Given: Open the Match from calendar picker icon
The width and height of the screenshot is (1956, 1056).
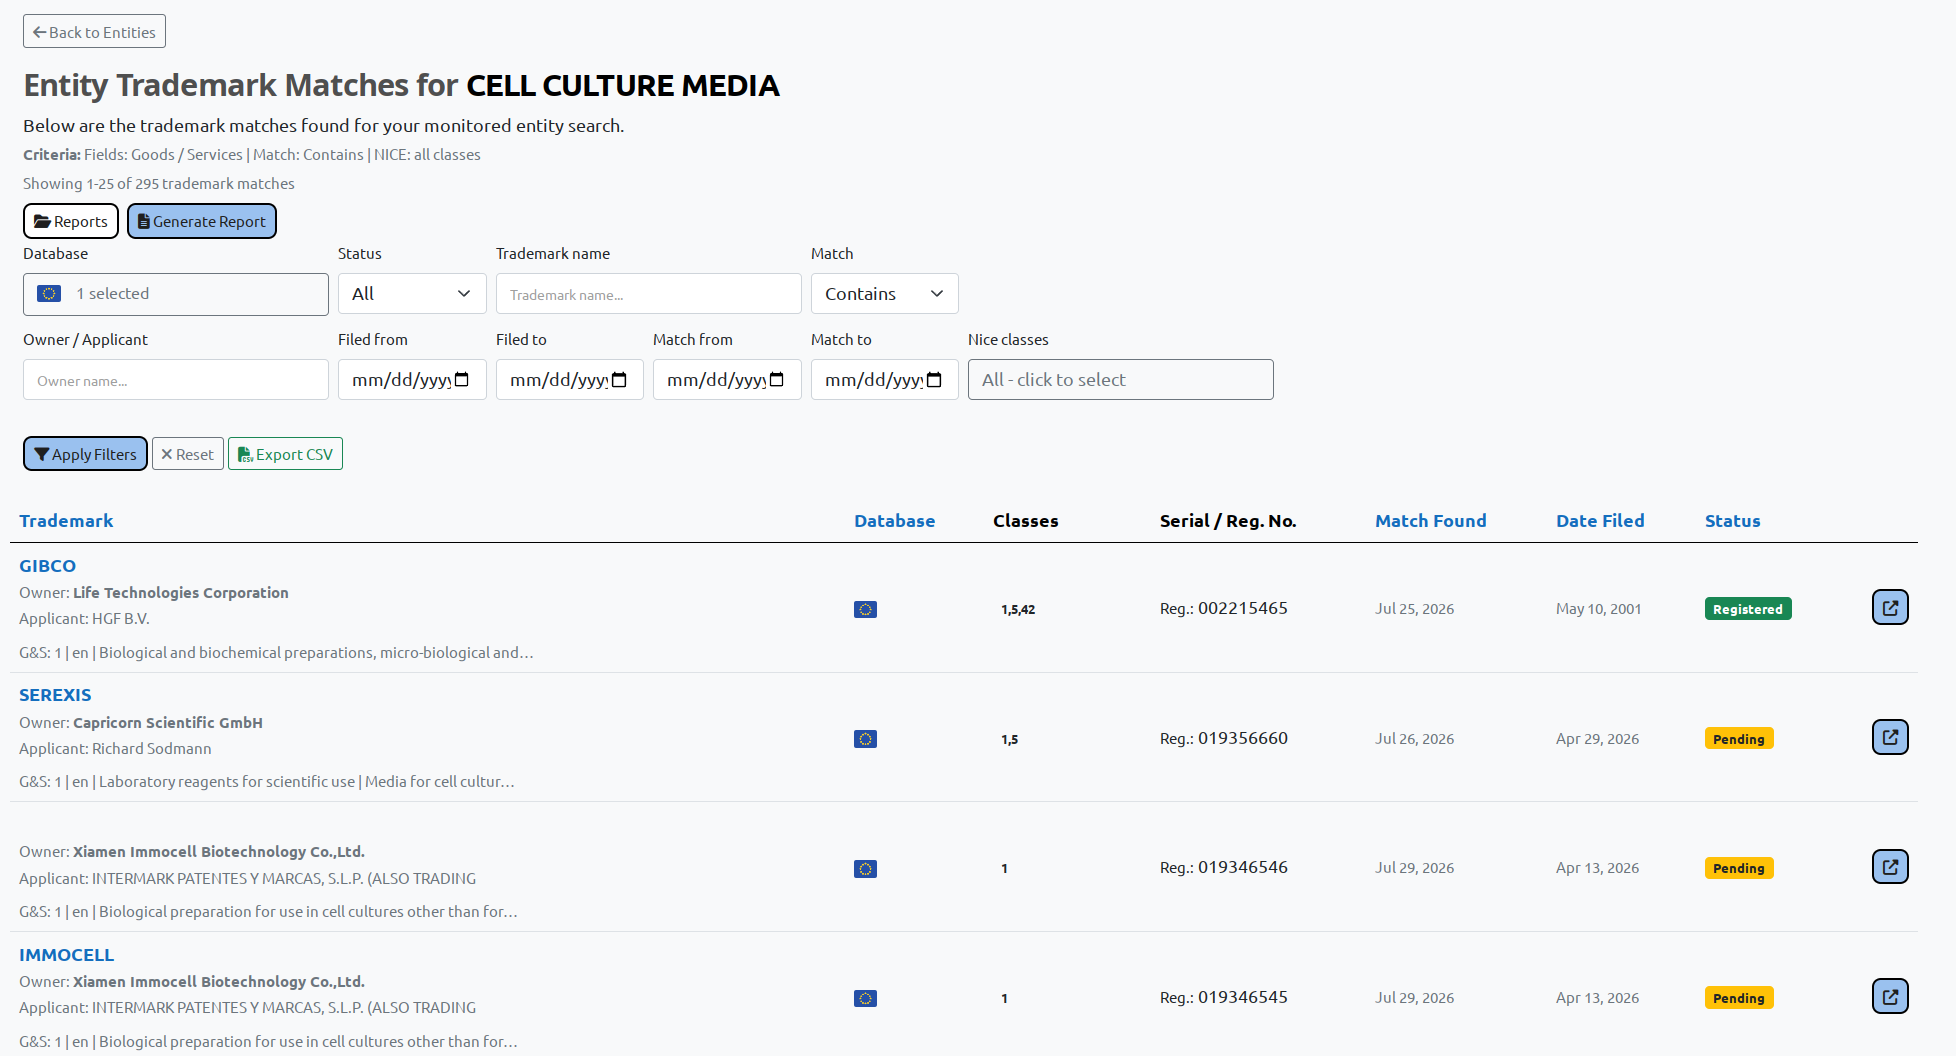Looking at the screenshot, I should pyautogui.click(x=777, y=380).
